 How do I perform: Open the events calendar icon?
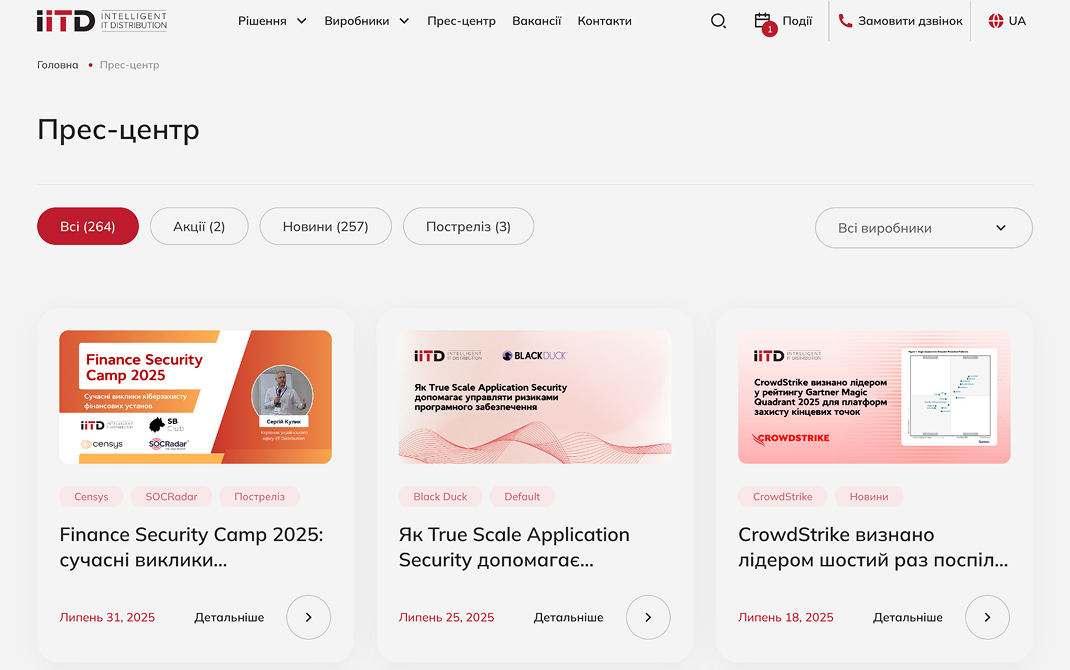click(x=763, y=21)
